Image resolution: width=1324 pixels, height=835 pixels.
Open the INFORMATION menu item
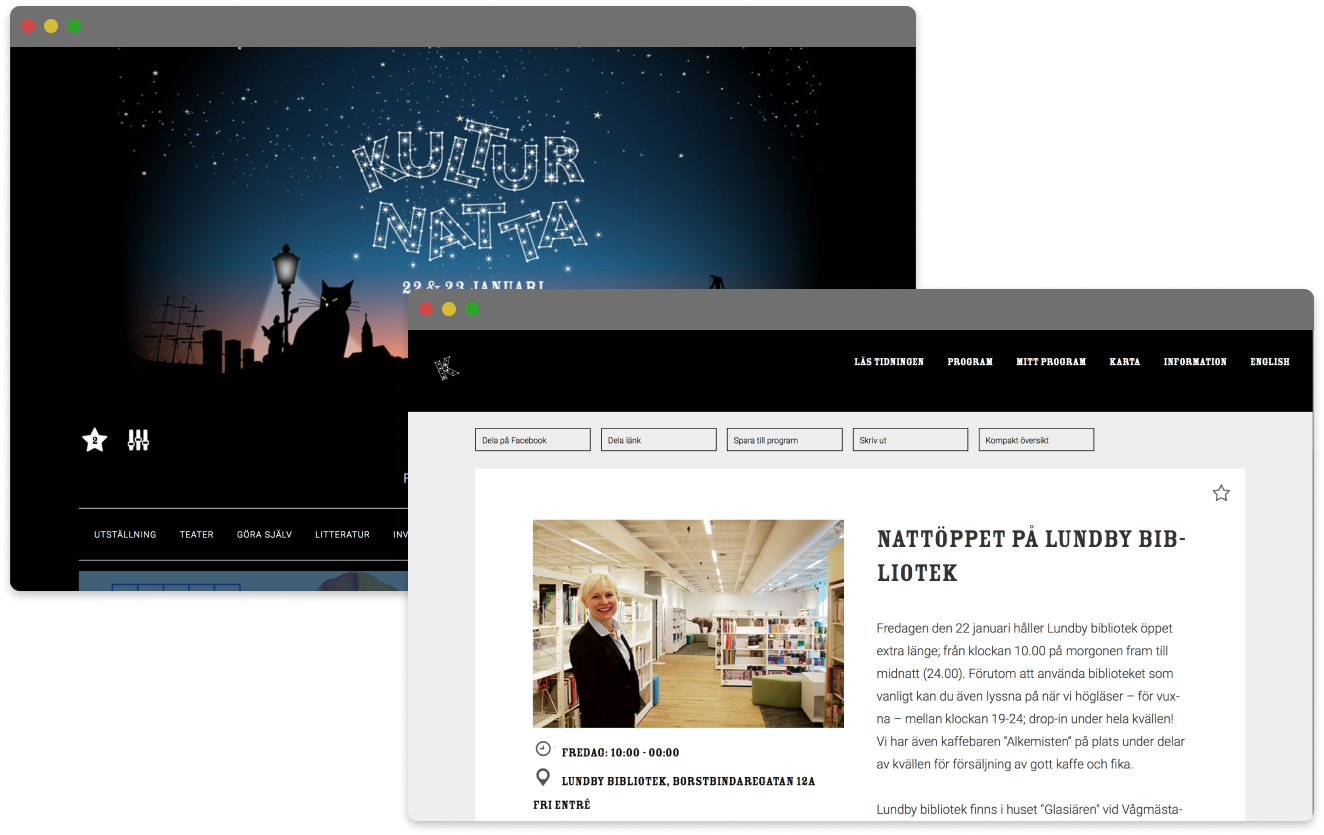1195,362
